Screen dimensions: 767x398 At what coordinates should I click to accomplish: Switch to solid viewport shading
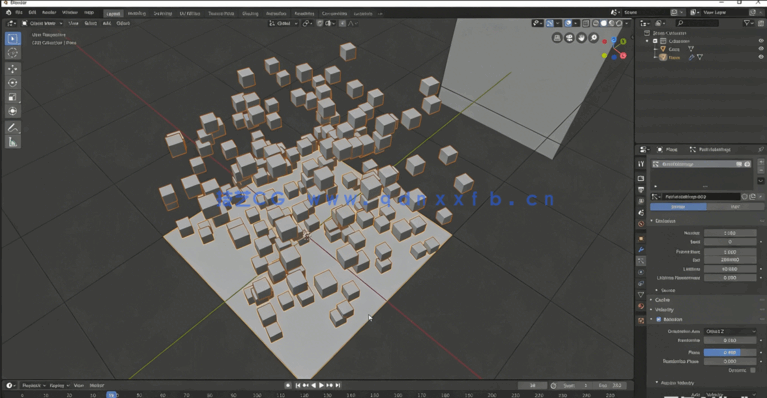pos(604,23)
